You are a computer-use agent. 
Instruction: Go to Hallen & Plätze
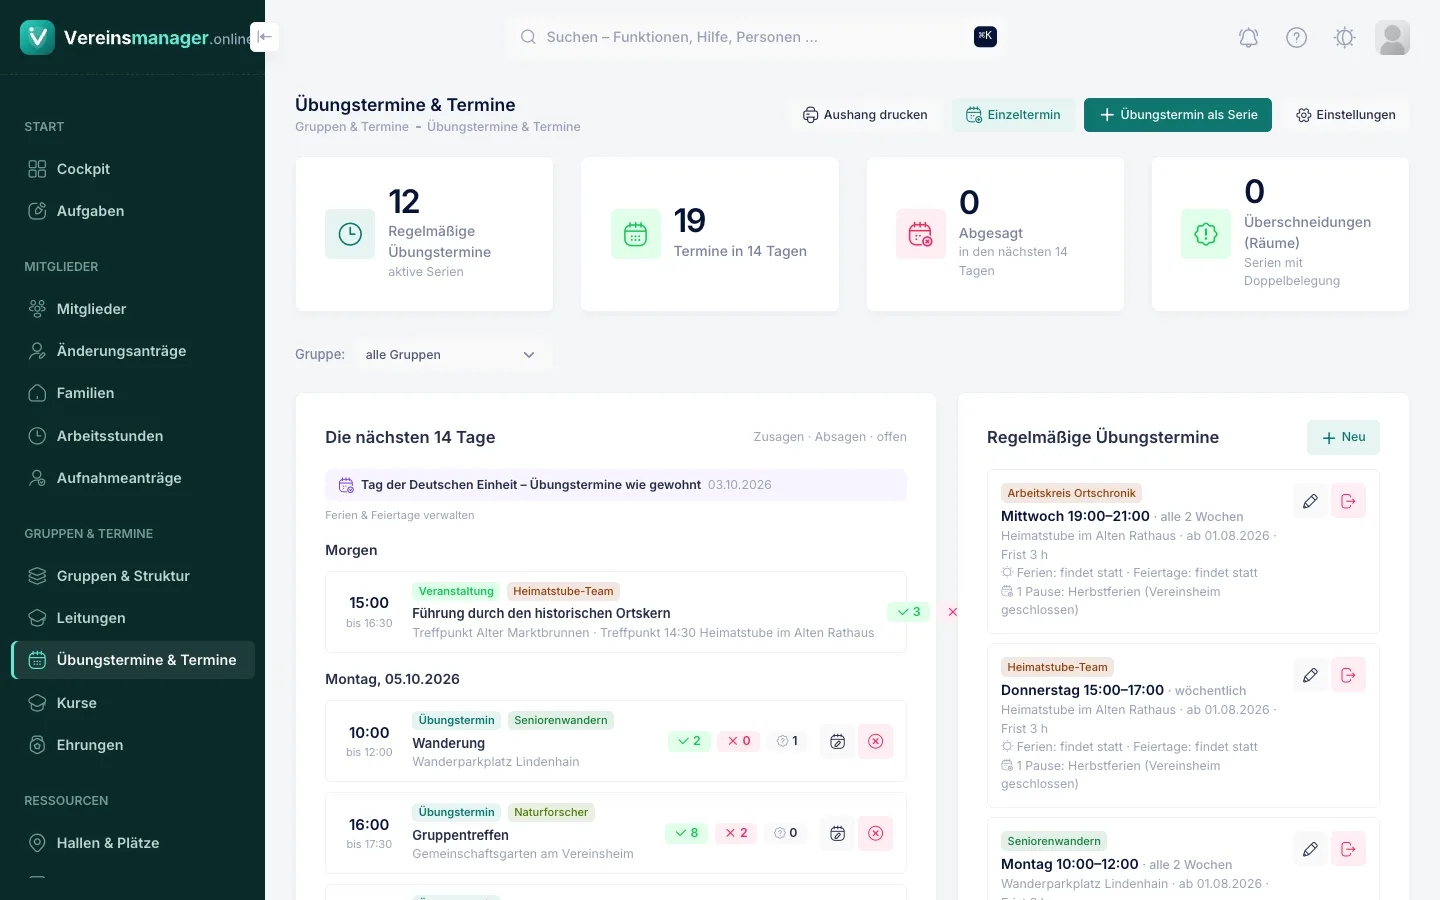point(133,843)
